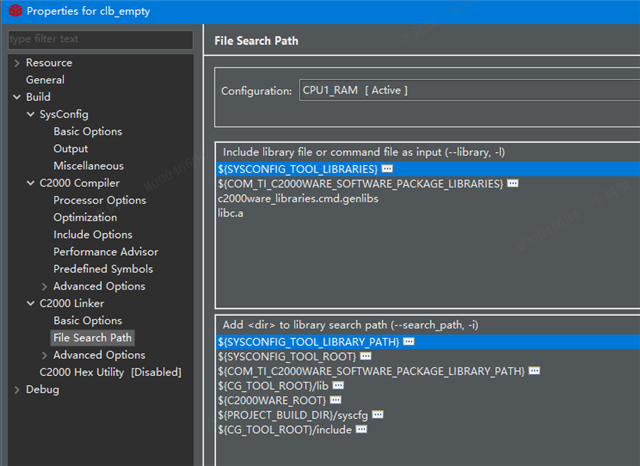Collapse the C2000 Compiler node

[31, 183]
